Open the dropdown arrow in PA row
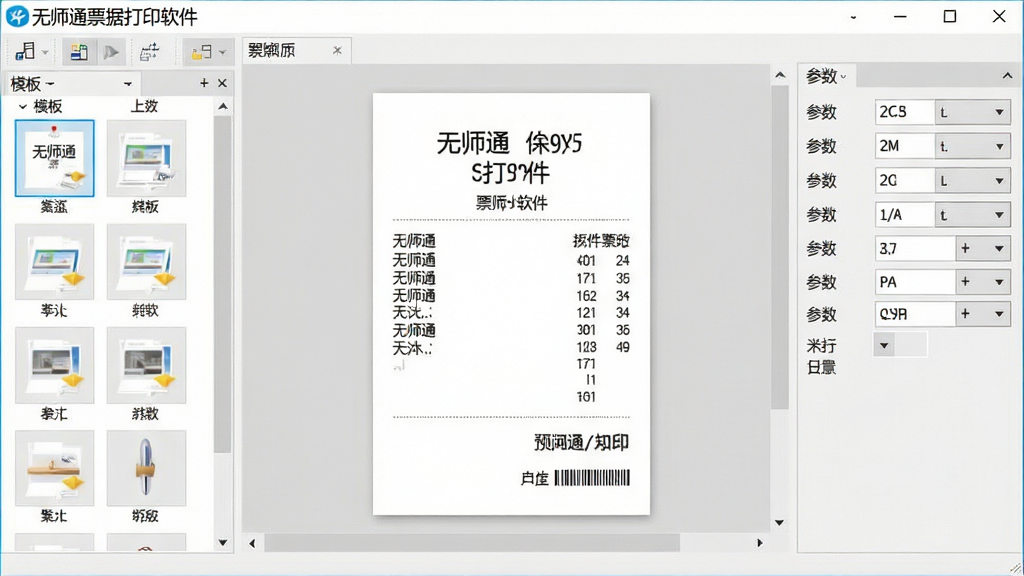The image size is (1024, 576). 999,282
